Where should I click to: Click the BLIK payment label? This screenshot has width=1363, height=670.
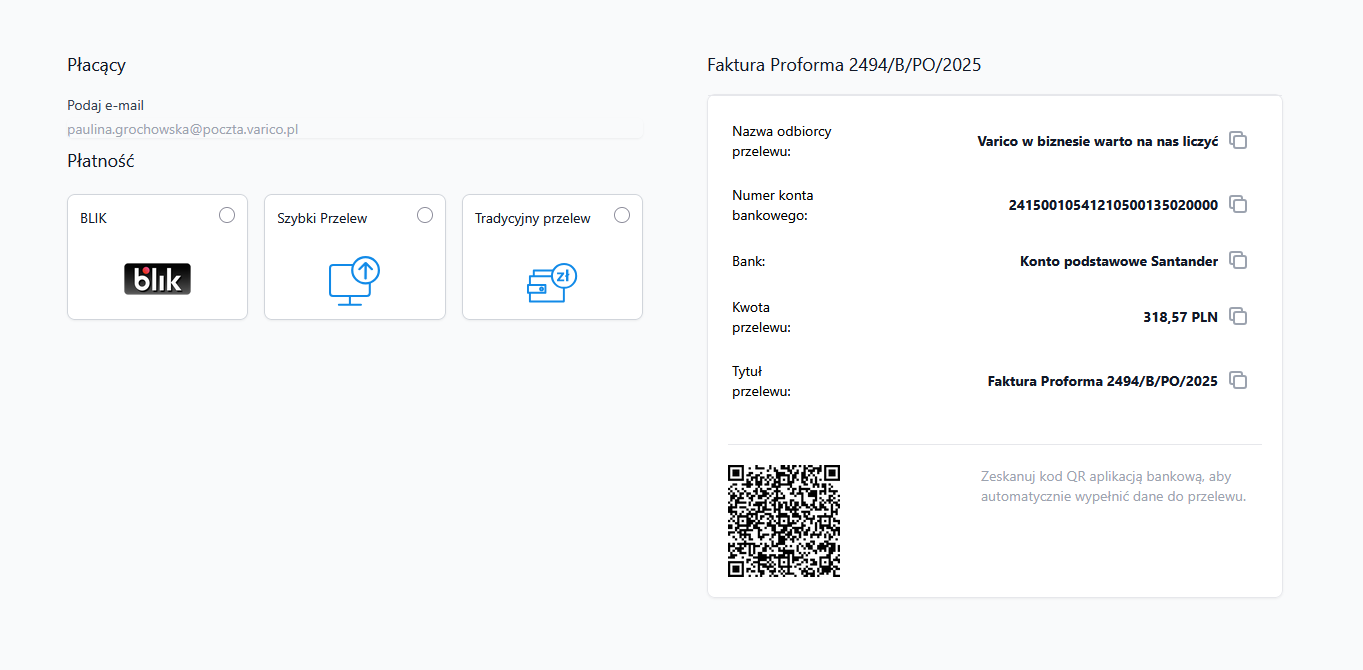[94, 218]
